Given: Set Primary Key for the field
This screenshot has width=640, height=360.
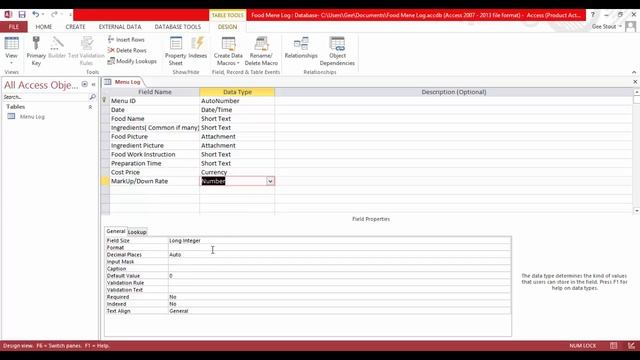Looking at the screenshot, I should 36,50.
